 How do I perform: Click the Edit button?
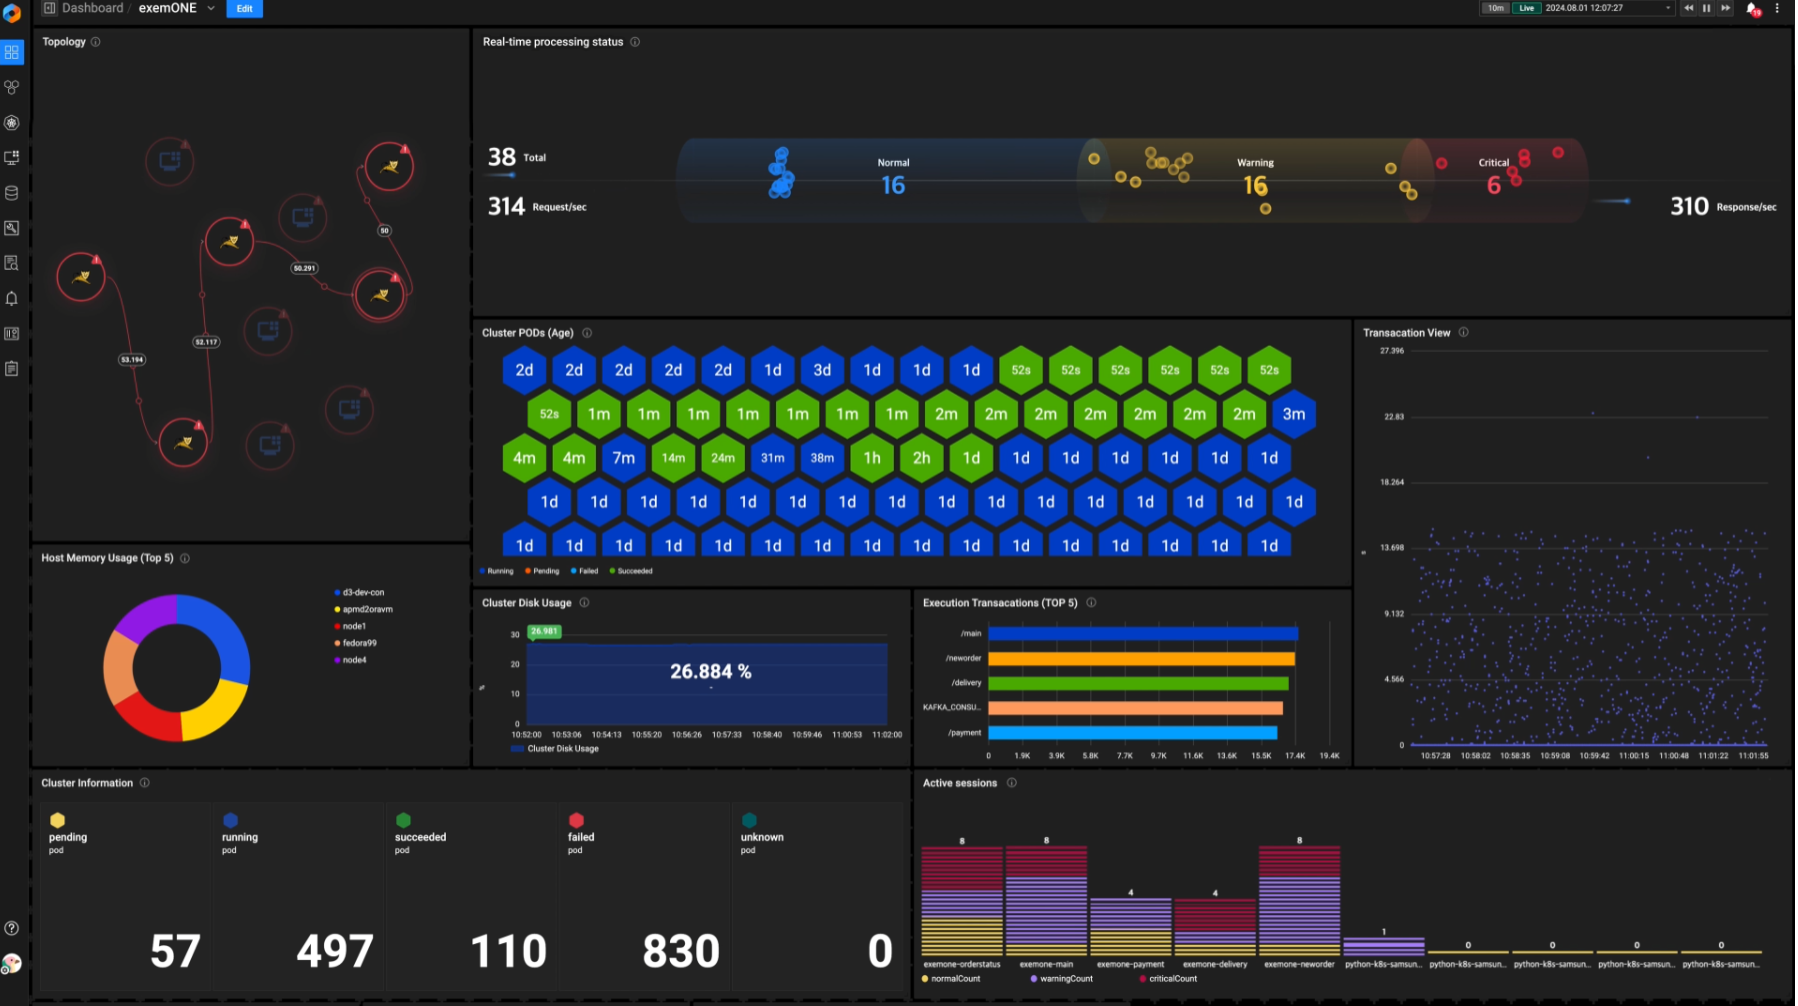pyautogui.click(x=244, y=8)
